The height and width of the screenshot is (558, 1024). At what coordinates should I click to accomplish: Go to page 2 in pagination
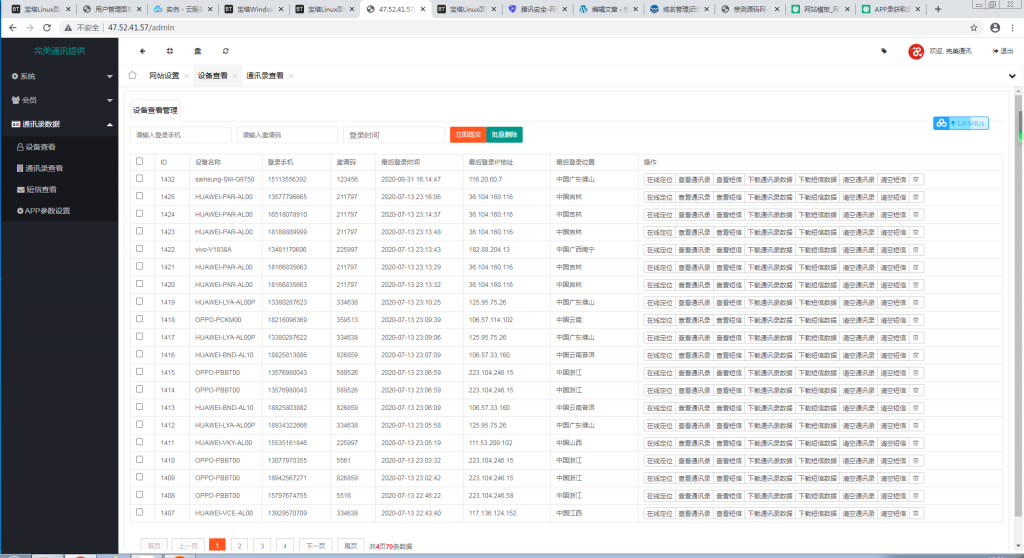pyautogui.click(x=238, y=545)
